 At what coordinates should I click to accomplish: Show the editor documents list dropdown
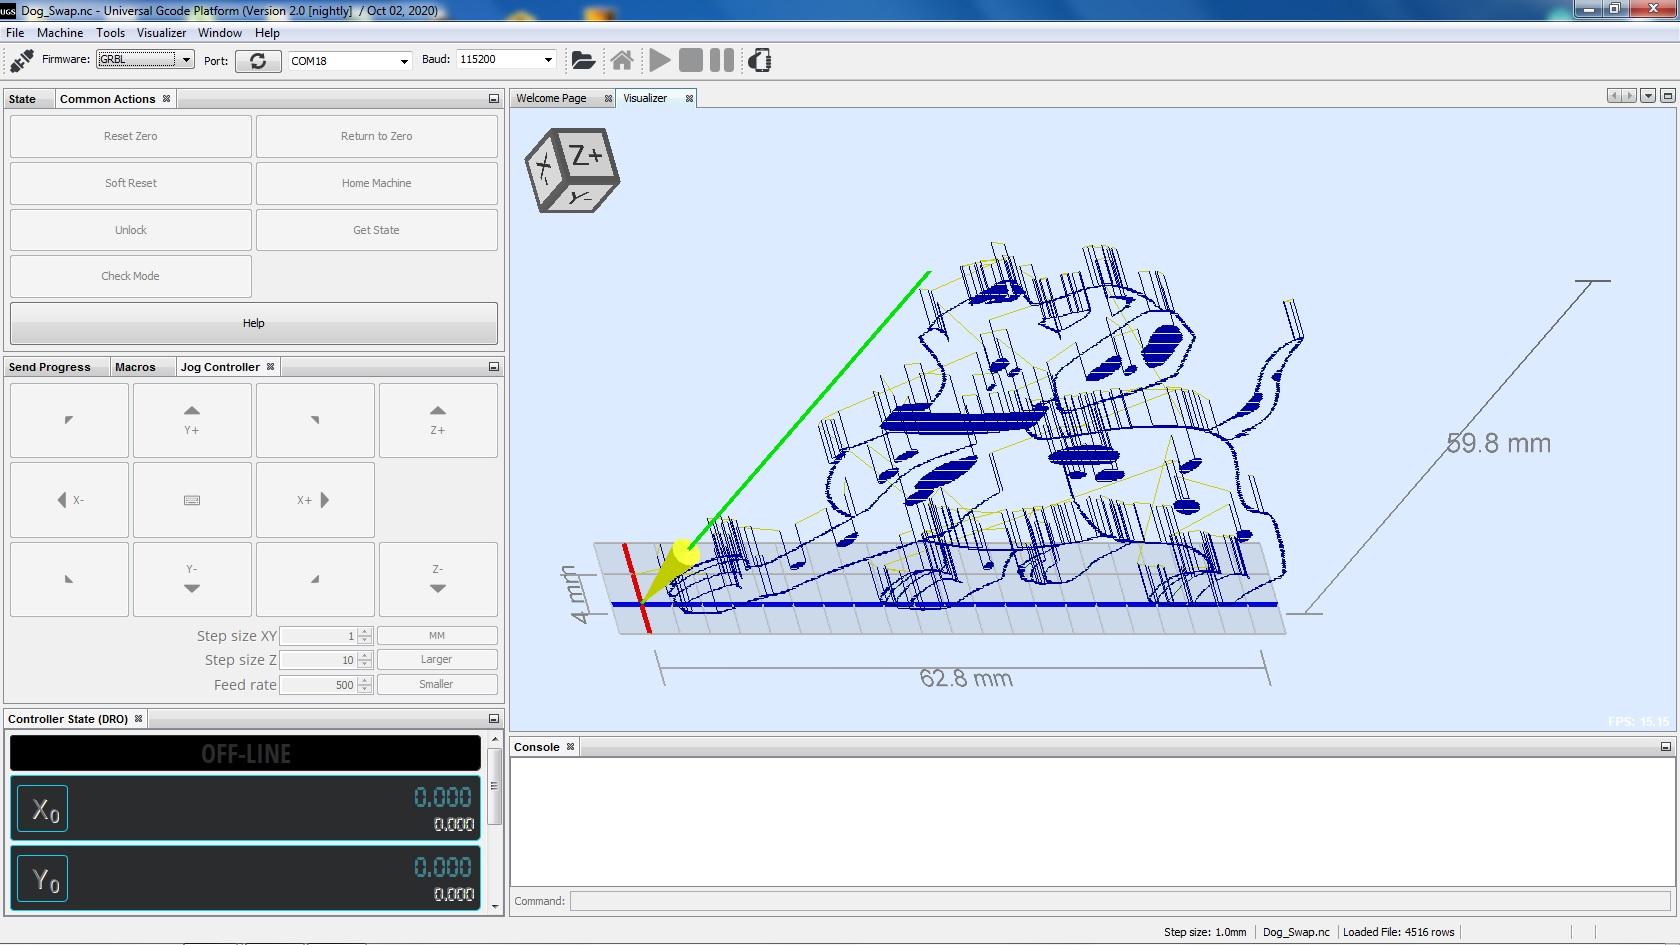pyautogui.click(x=1648, y=96)
